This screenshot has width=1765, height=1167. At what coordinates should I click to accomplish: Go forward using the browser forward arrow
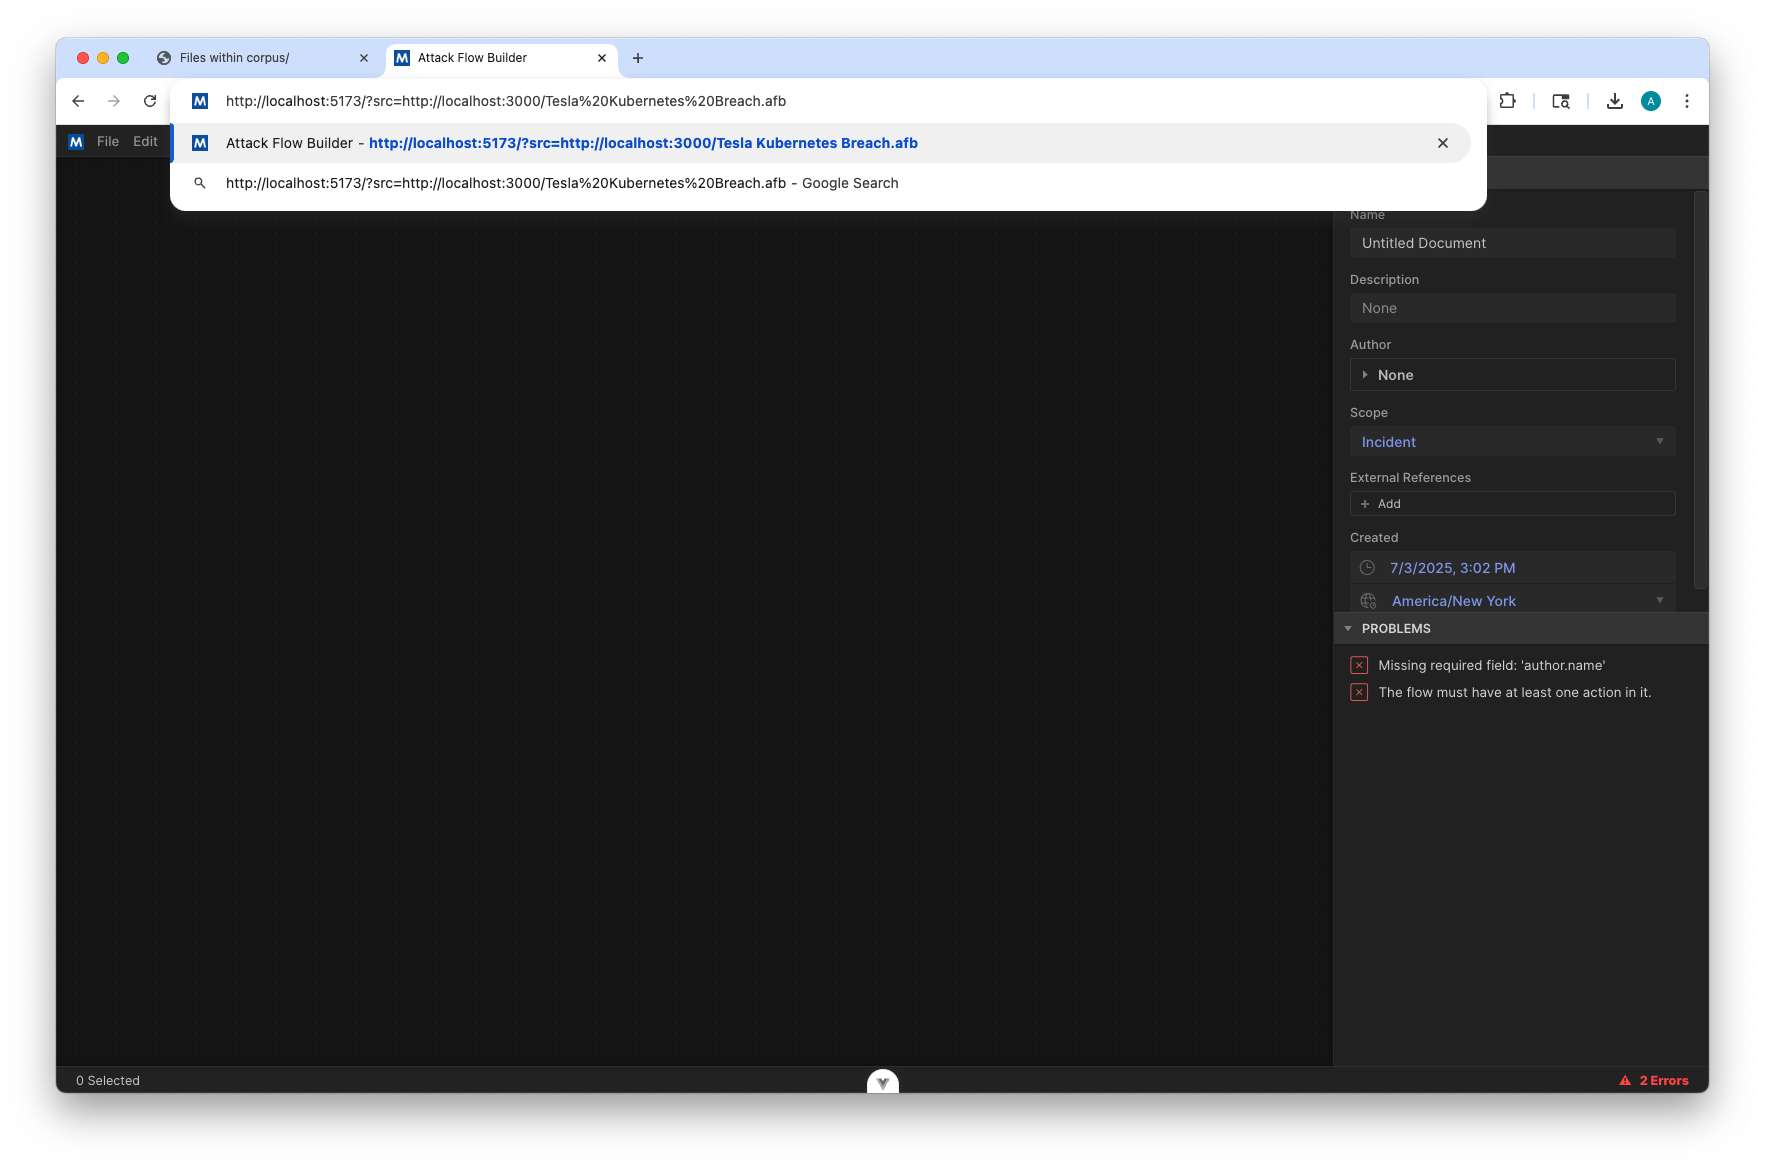tap(114, 101)
